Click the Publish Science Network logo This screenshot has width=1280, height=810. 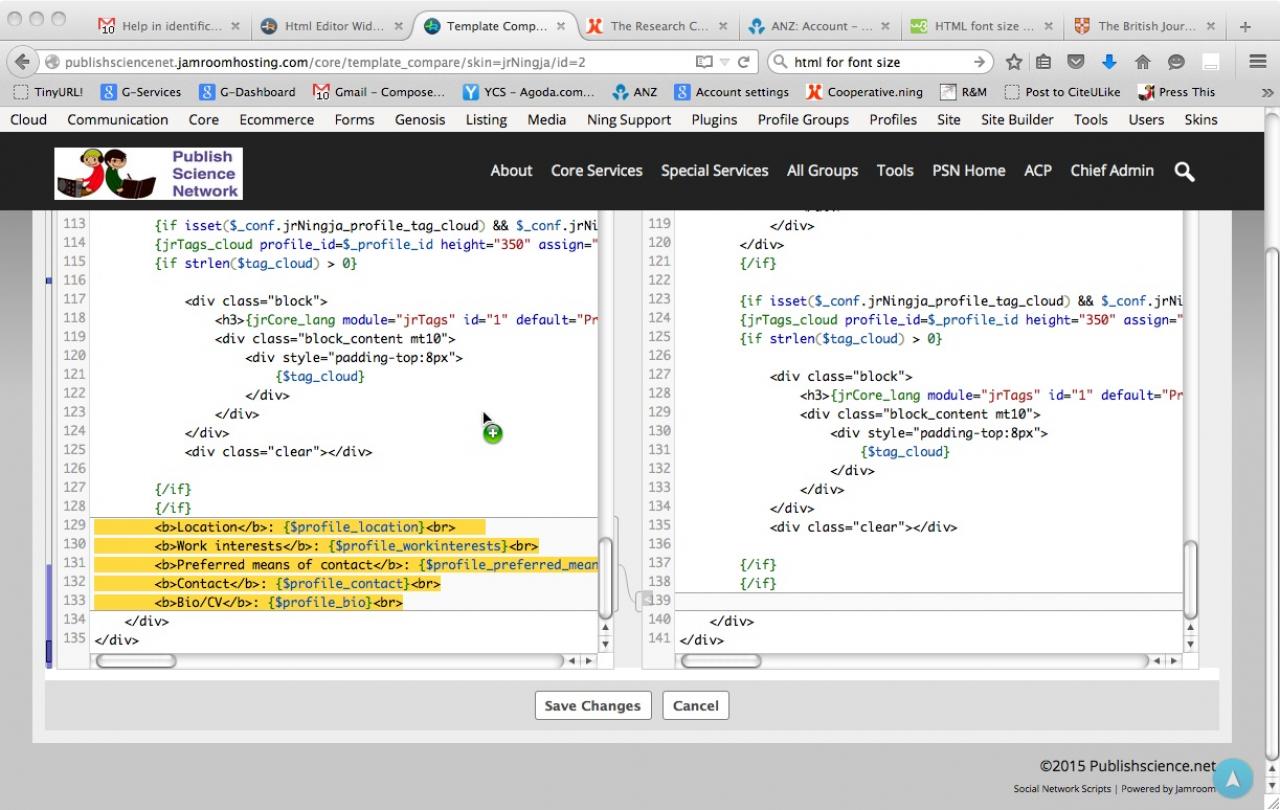point(148,173)
